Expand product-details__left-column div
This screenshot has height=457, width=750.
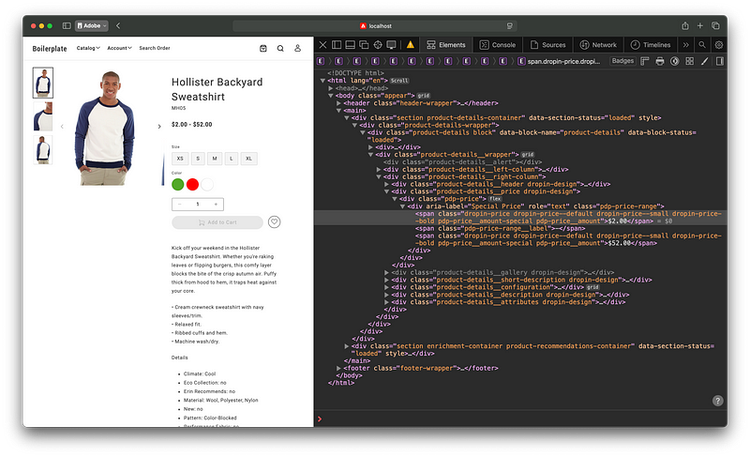[x=379, y=169]
